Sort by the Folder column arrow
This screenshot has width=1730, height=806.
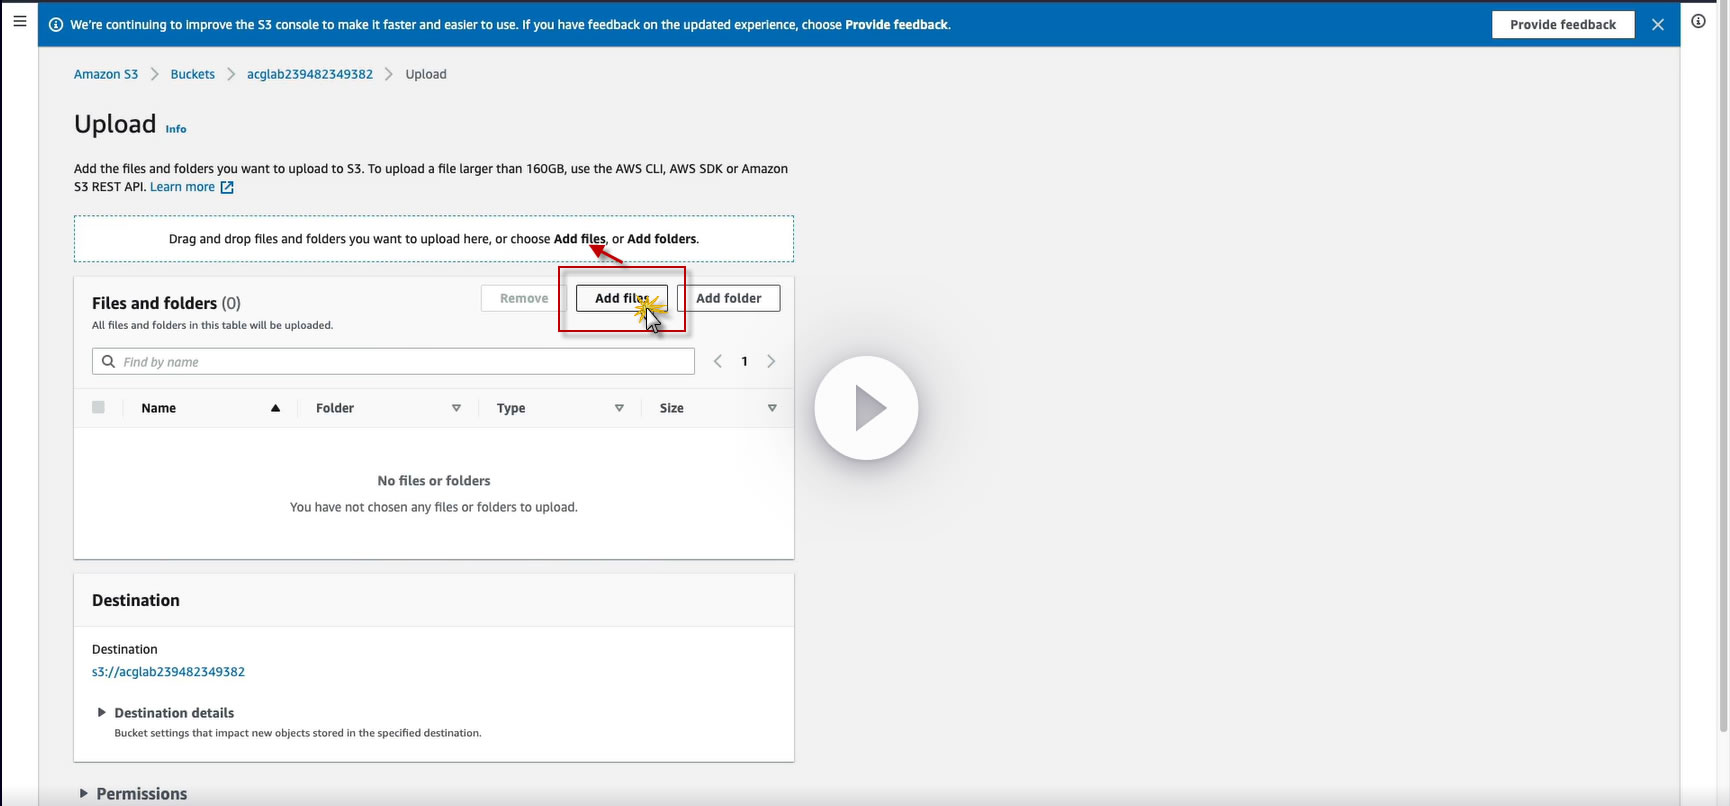tap(456, 408)
